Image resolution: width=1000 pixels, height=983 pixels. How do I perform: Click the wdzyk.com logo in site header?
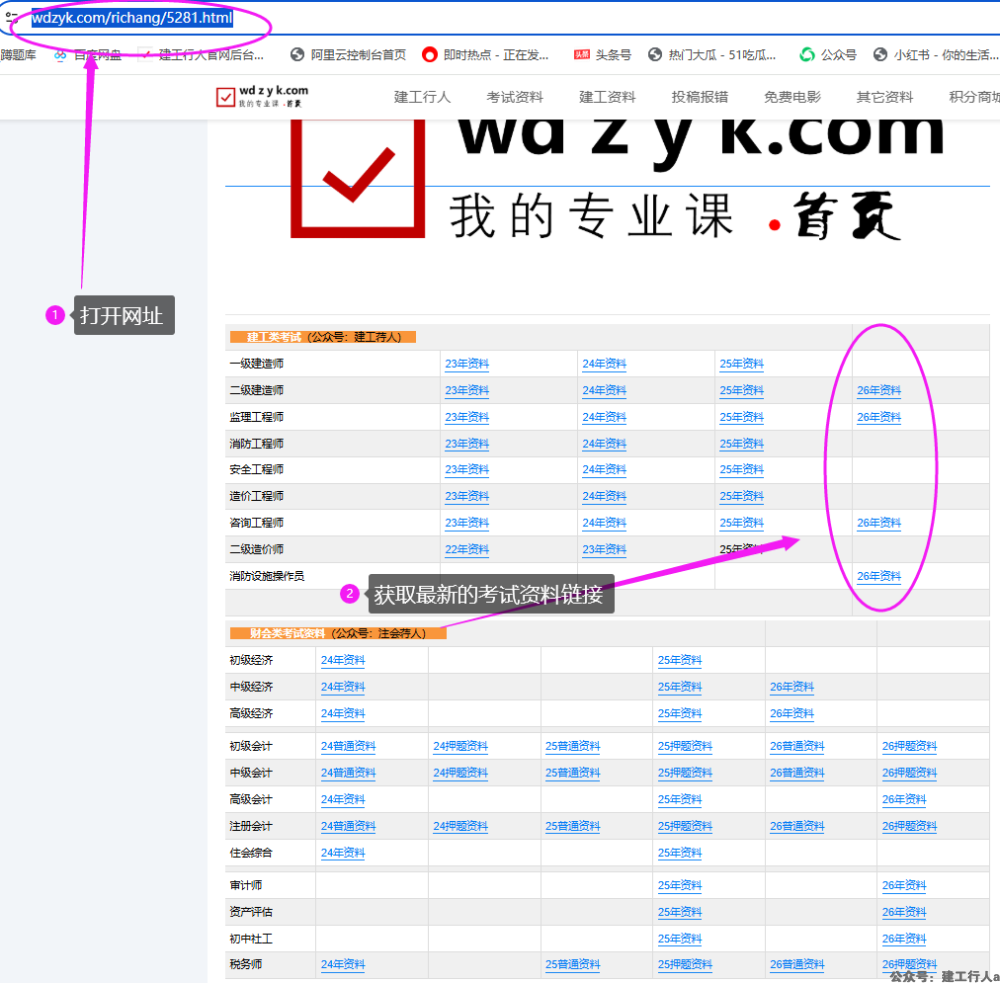point(262,97)
